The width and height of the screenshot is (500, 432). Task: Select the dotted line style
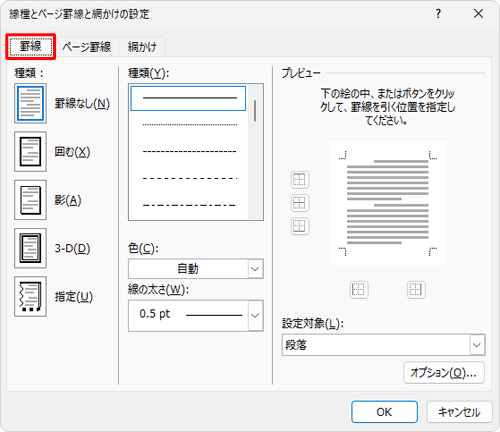pyautogui.click(x=190, y=125)
